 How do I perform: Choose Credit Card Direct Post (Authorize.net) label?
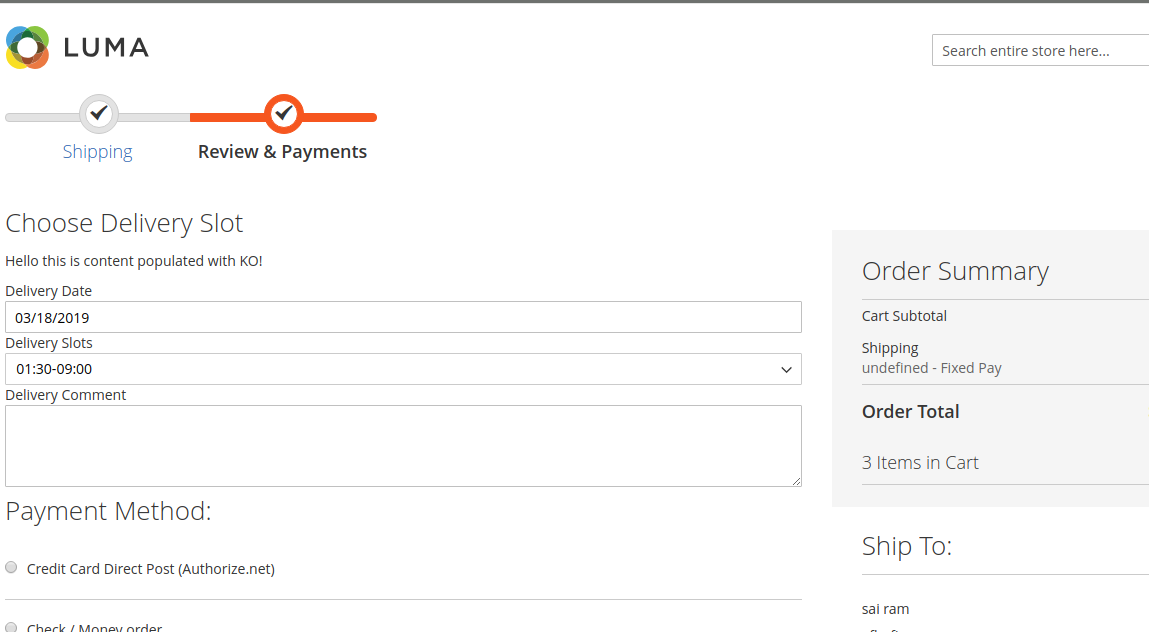pos(151,569)
